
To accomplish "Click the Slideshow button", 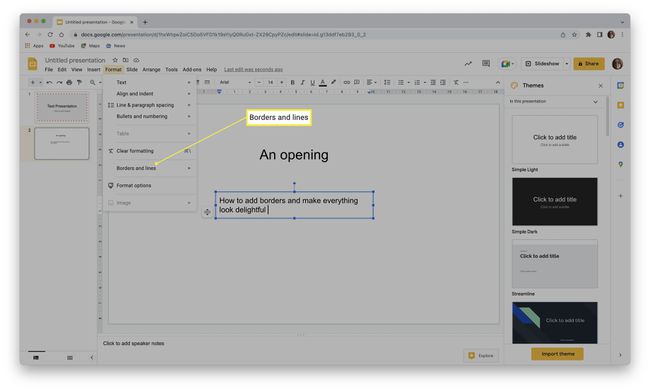I will pyautogui.click(x=542, y=64).
